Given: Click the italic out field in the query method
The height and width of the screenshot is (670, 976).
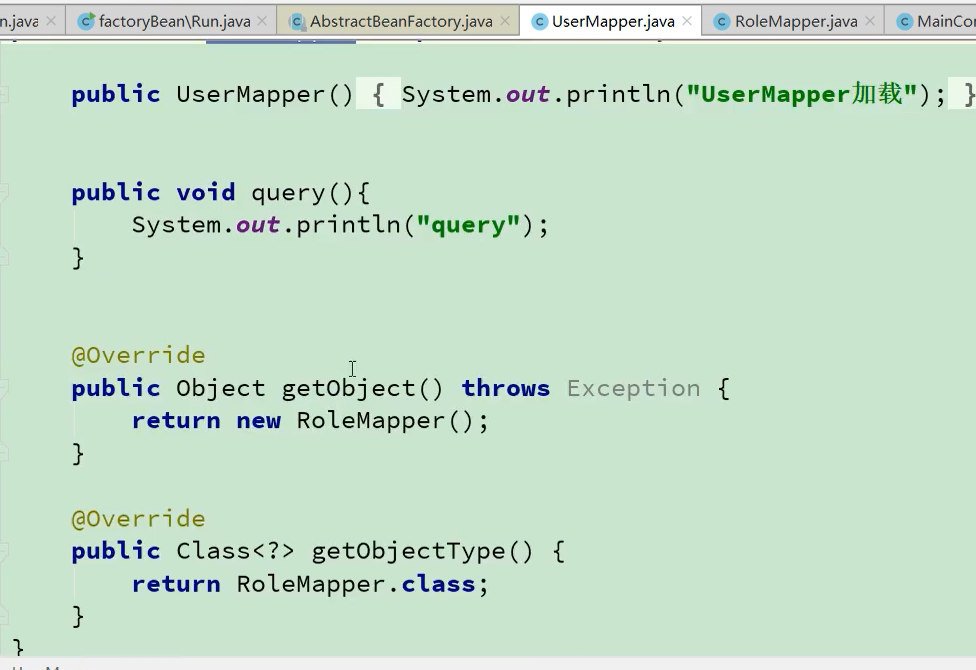Looking at the screenshot, I should [257, 225].
